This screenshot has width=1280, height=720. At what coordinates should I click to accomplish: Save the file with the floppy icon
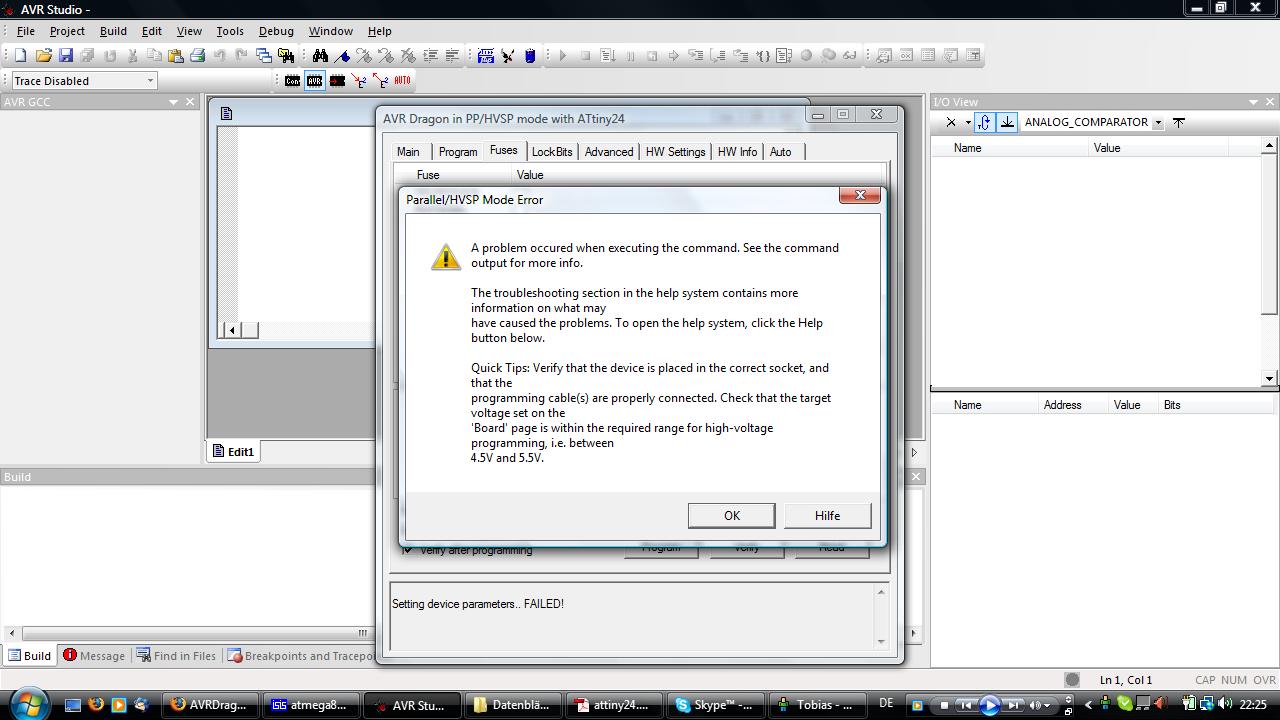click(x=66, y=56)
